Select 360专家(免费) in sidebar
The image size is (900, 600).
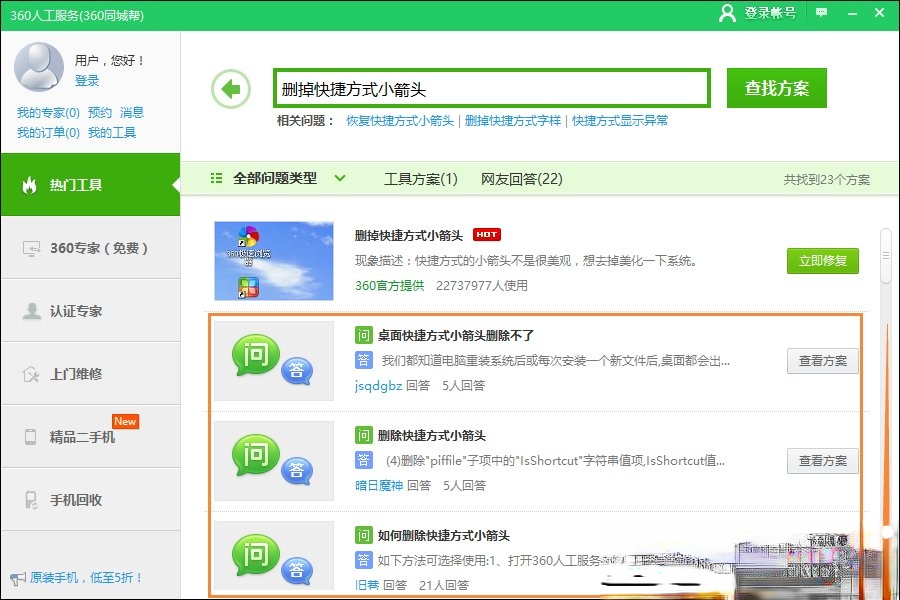pyautogui.click(x=90, y=248)
